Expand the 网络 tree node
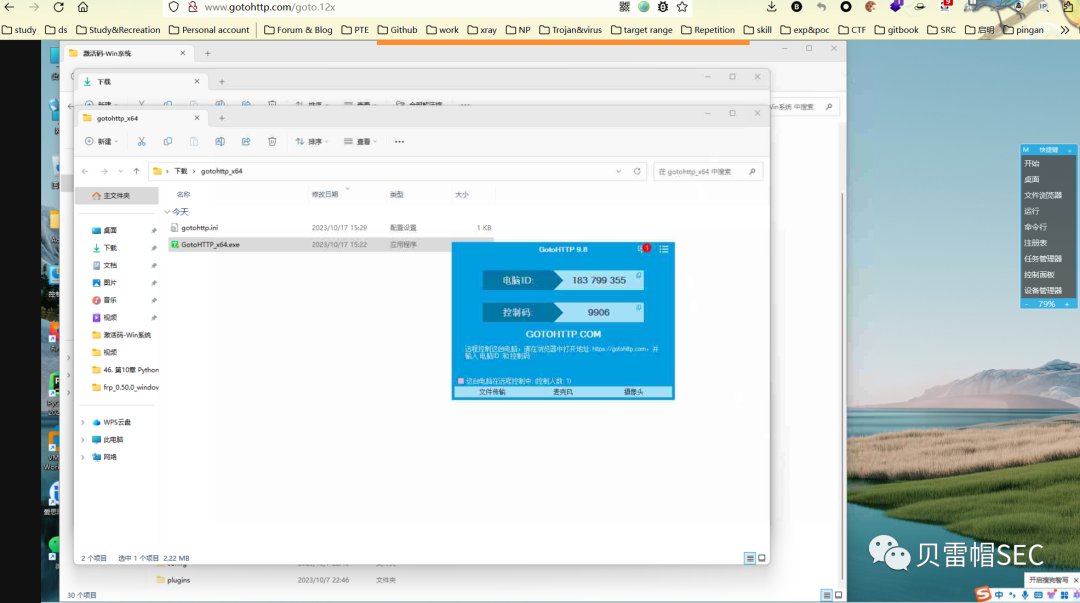Viewport: 1080px width, 603px height. pos(83,457)
